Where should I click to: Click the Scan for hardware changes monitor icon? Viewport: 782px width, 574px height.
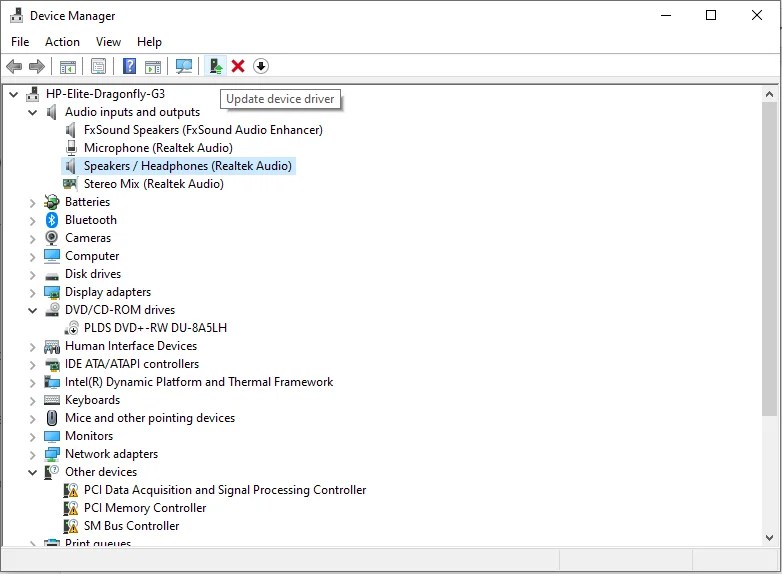click(184, 66)
